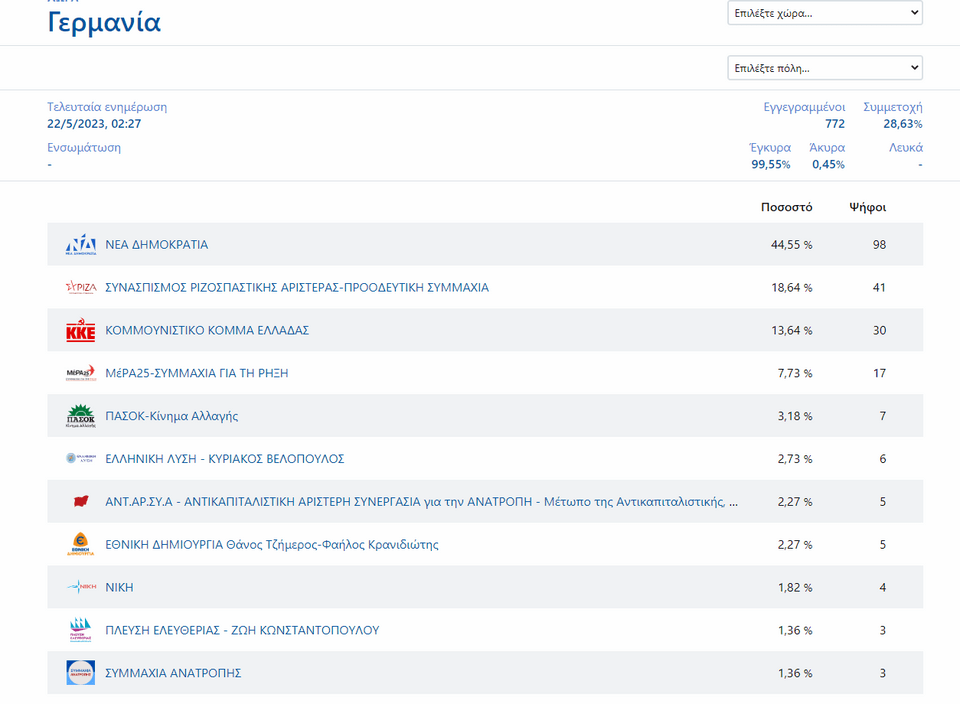
Task: Click ANT.AR.SY.A's 2,27 % percentage
Action: [x=795, y=501]
